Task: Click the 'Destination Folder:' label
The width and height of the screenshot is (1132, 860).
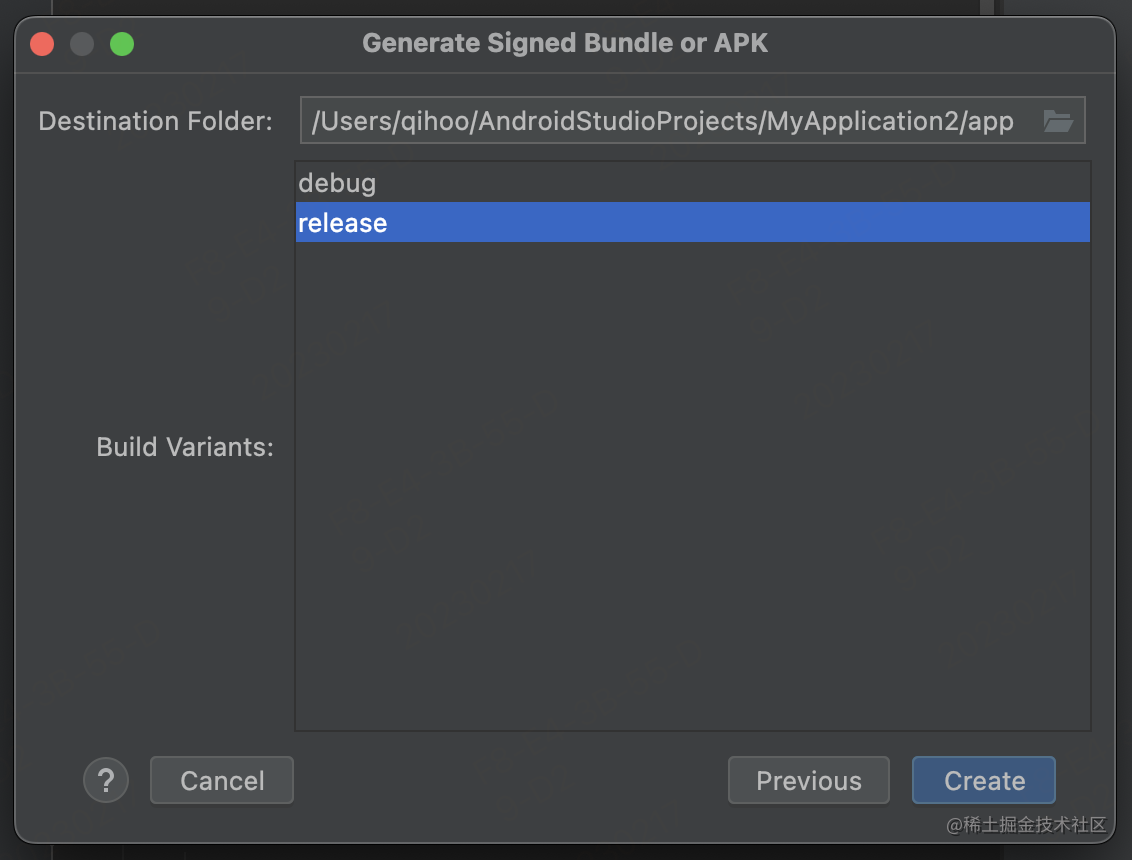Action: point(156,121)
